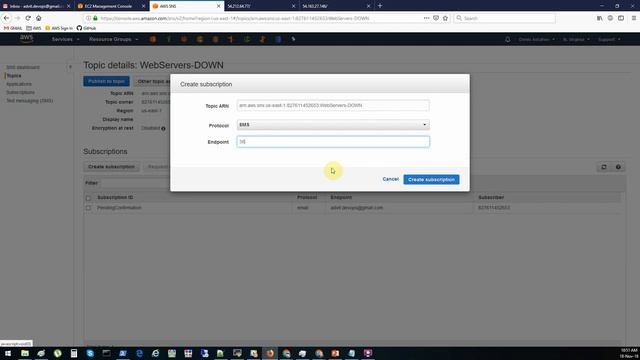Screen dimensions: 640x360
Task: Close the AWS SNS browser tab
Action: [218, 6]
